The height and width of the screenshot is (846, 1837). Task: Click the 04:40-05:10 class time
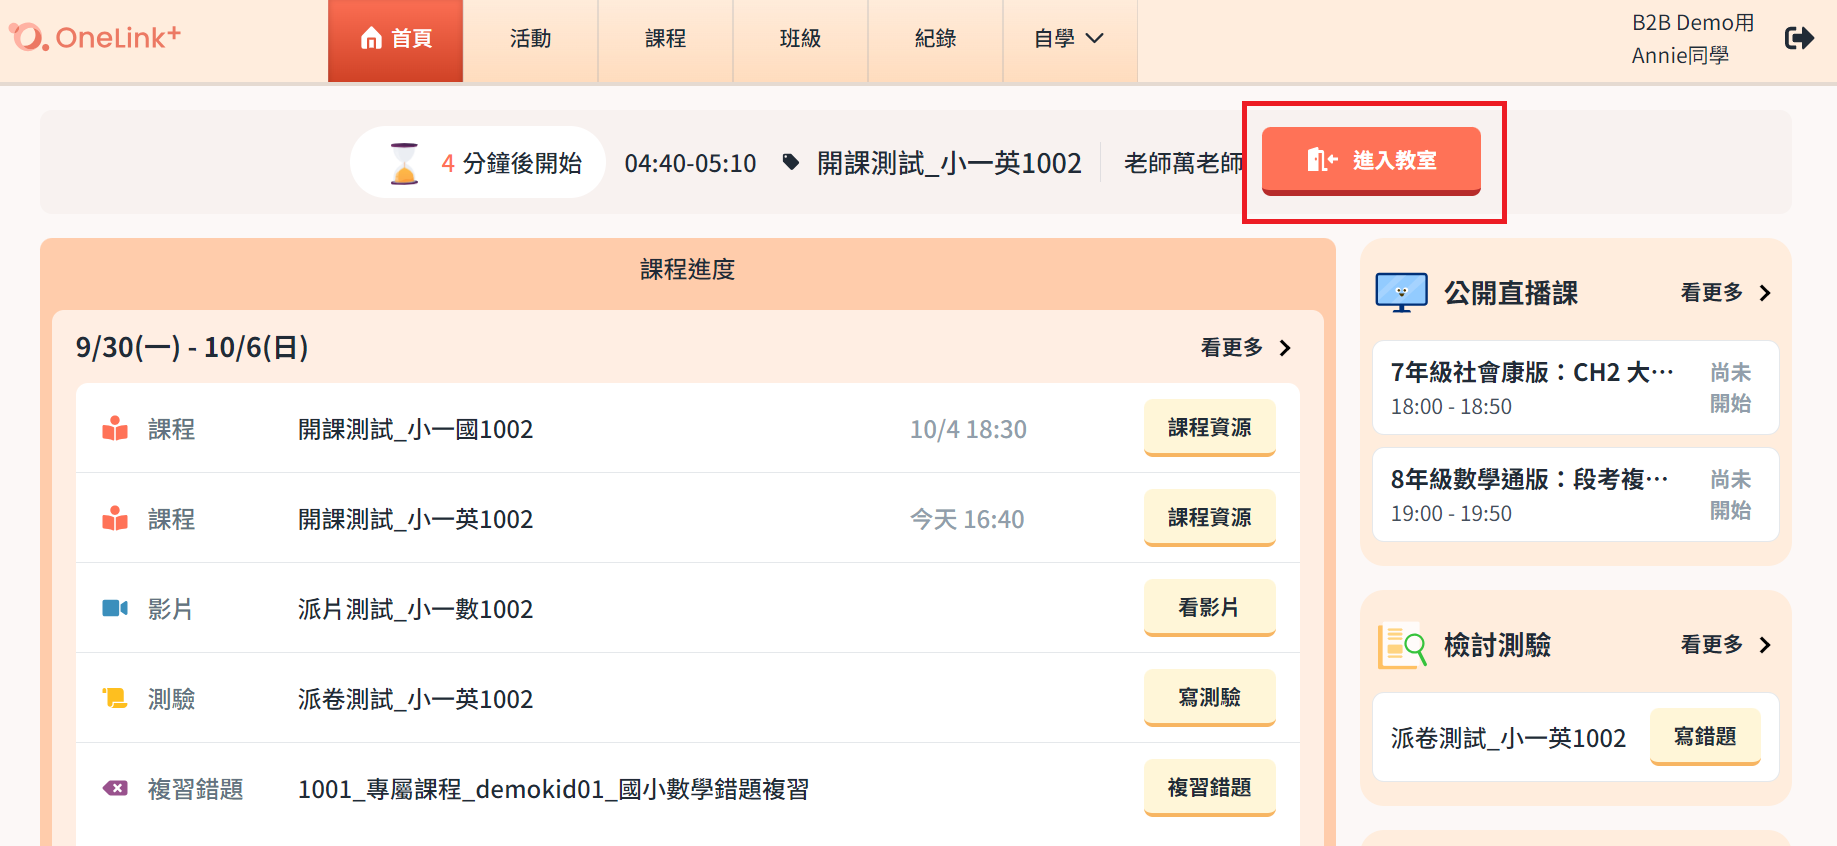[x=690, y=163]
